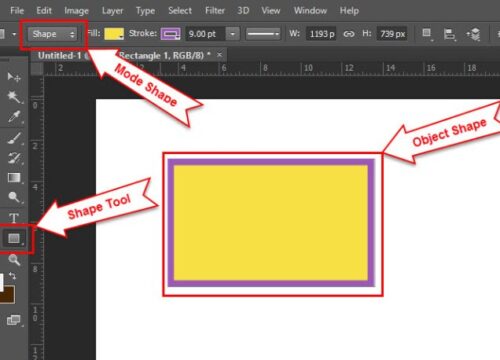
Task: Click the yellow Fill color swatch
Action: click(114, 34)
